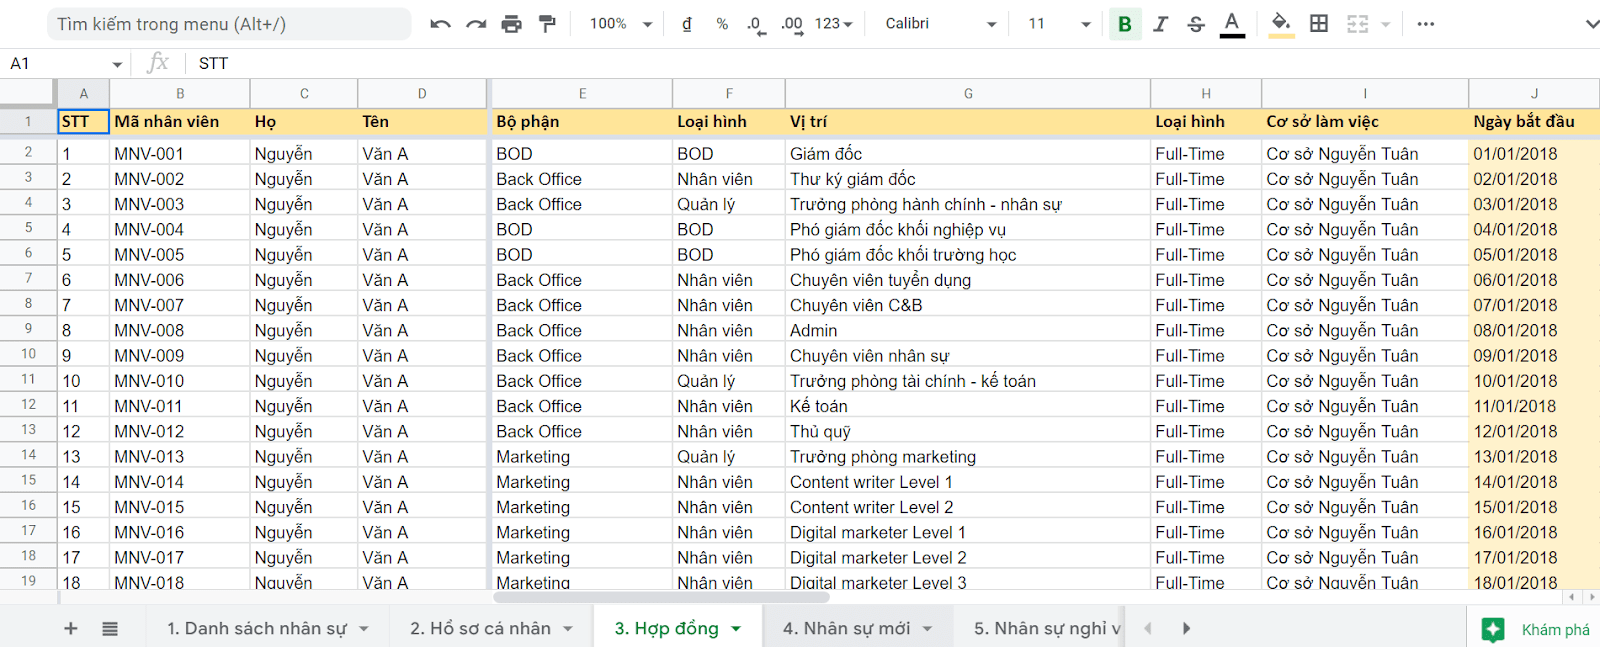Viewport: 1600px width, 647px height.
Task: Click the Undo arrow icon
Action: (440, 24)
